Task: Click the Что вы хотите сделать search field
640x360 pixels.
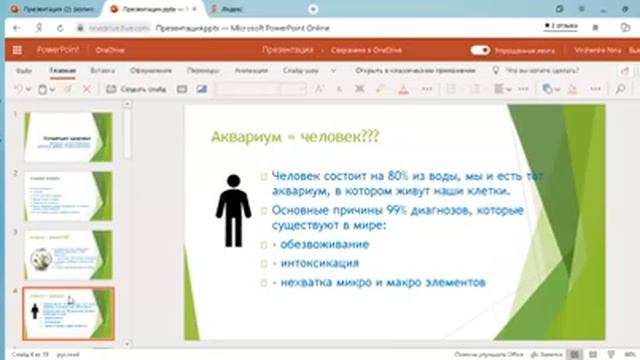Action: pyautogui.click(x=542, y=71)
